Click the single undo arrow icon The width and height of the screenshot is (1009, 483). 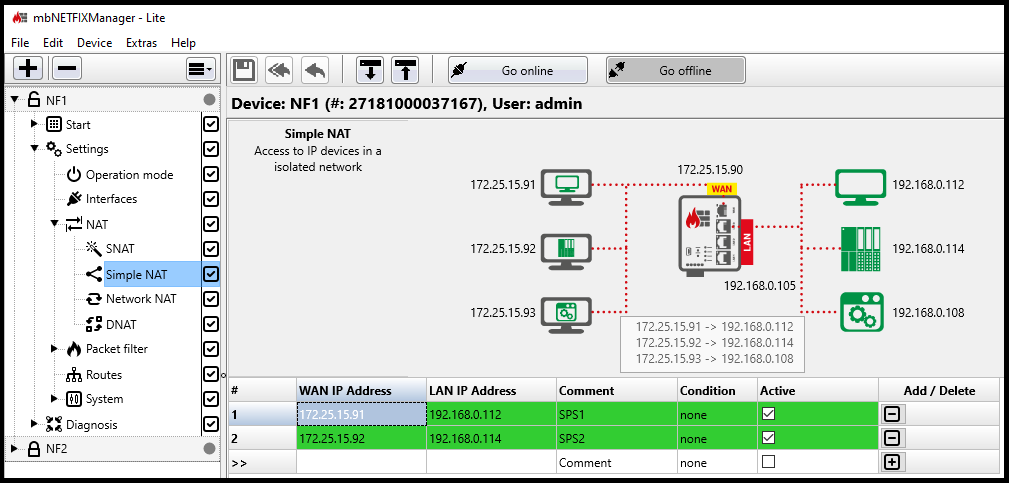point(315,70)
